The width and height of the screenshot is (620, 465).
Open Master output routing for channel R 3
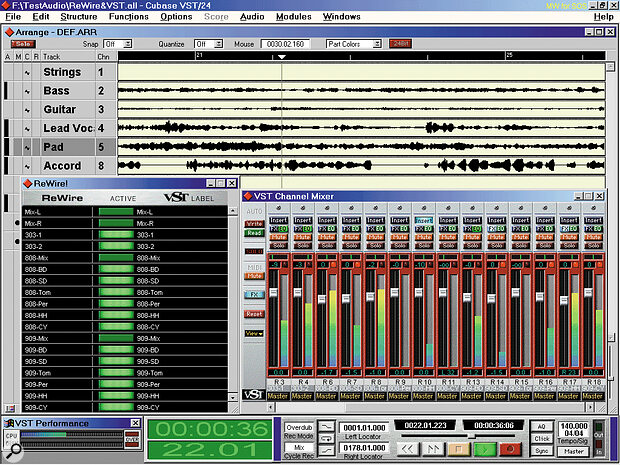pos(278,396)
